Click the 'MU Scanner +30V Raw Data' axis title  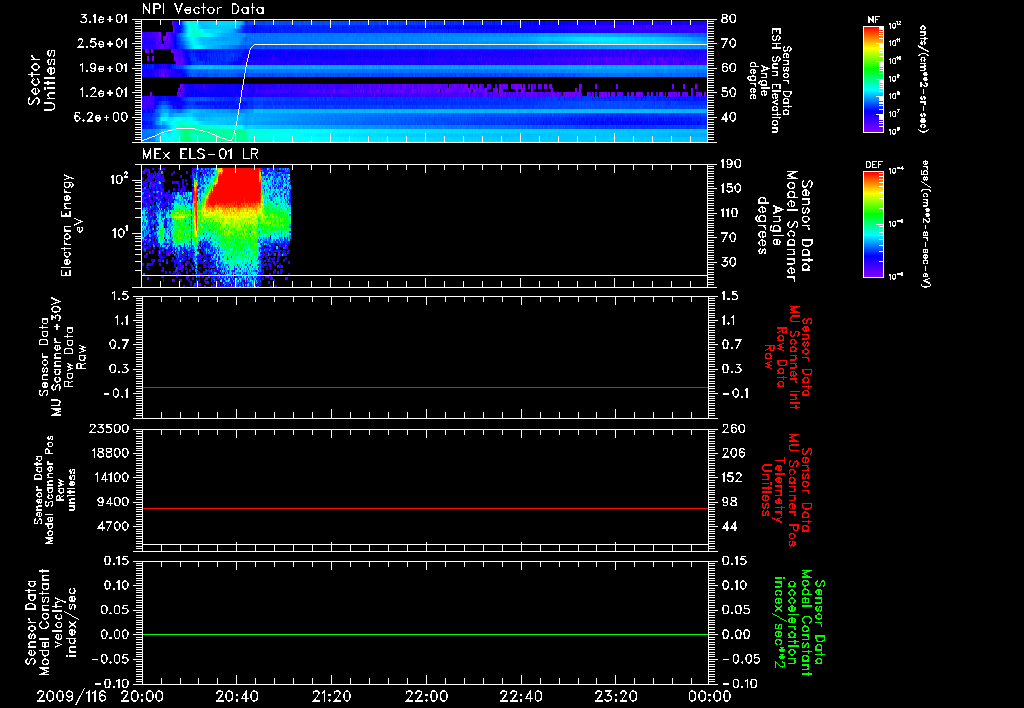[62, 357]
